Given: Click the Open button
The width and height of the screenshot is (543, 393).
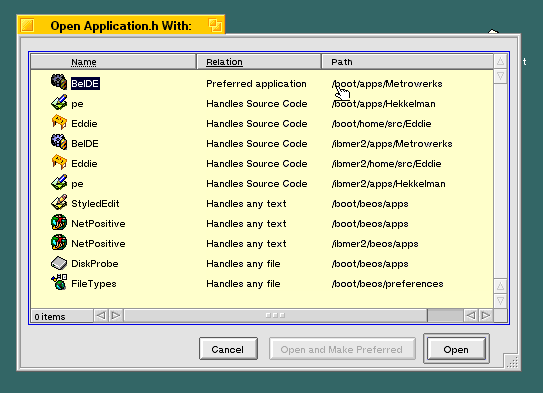Looking at the screenshot, I should coord(456,349).
